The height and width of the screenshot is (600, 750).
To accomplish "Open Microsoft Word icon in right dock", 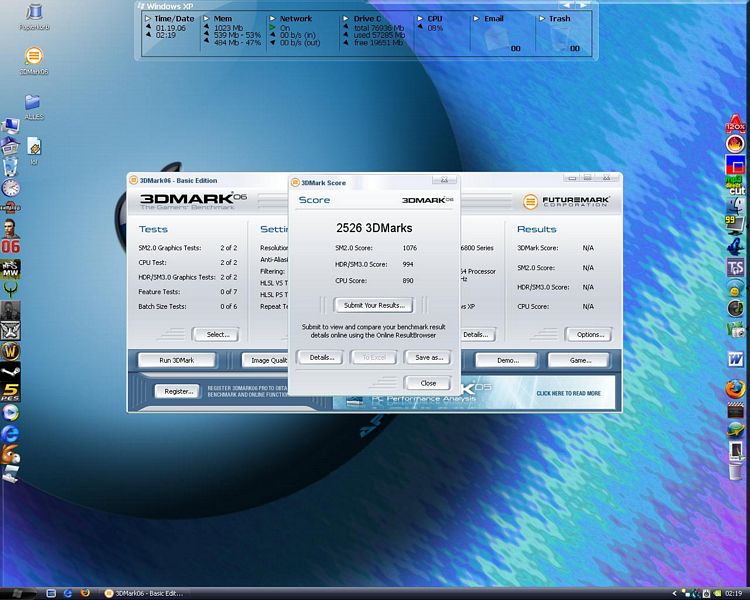I will pyautogui.click(x=735, y=358).
